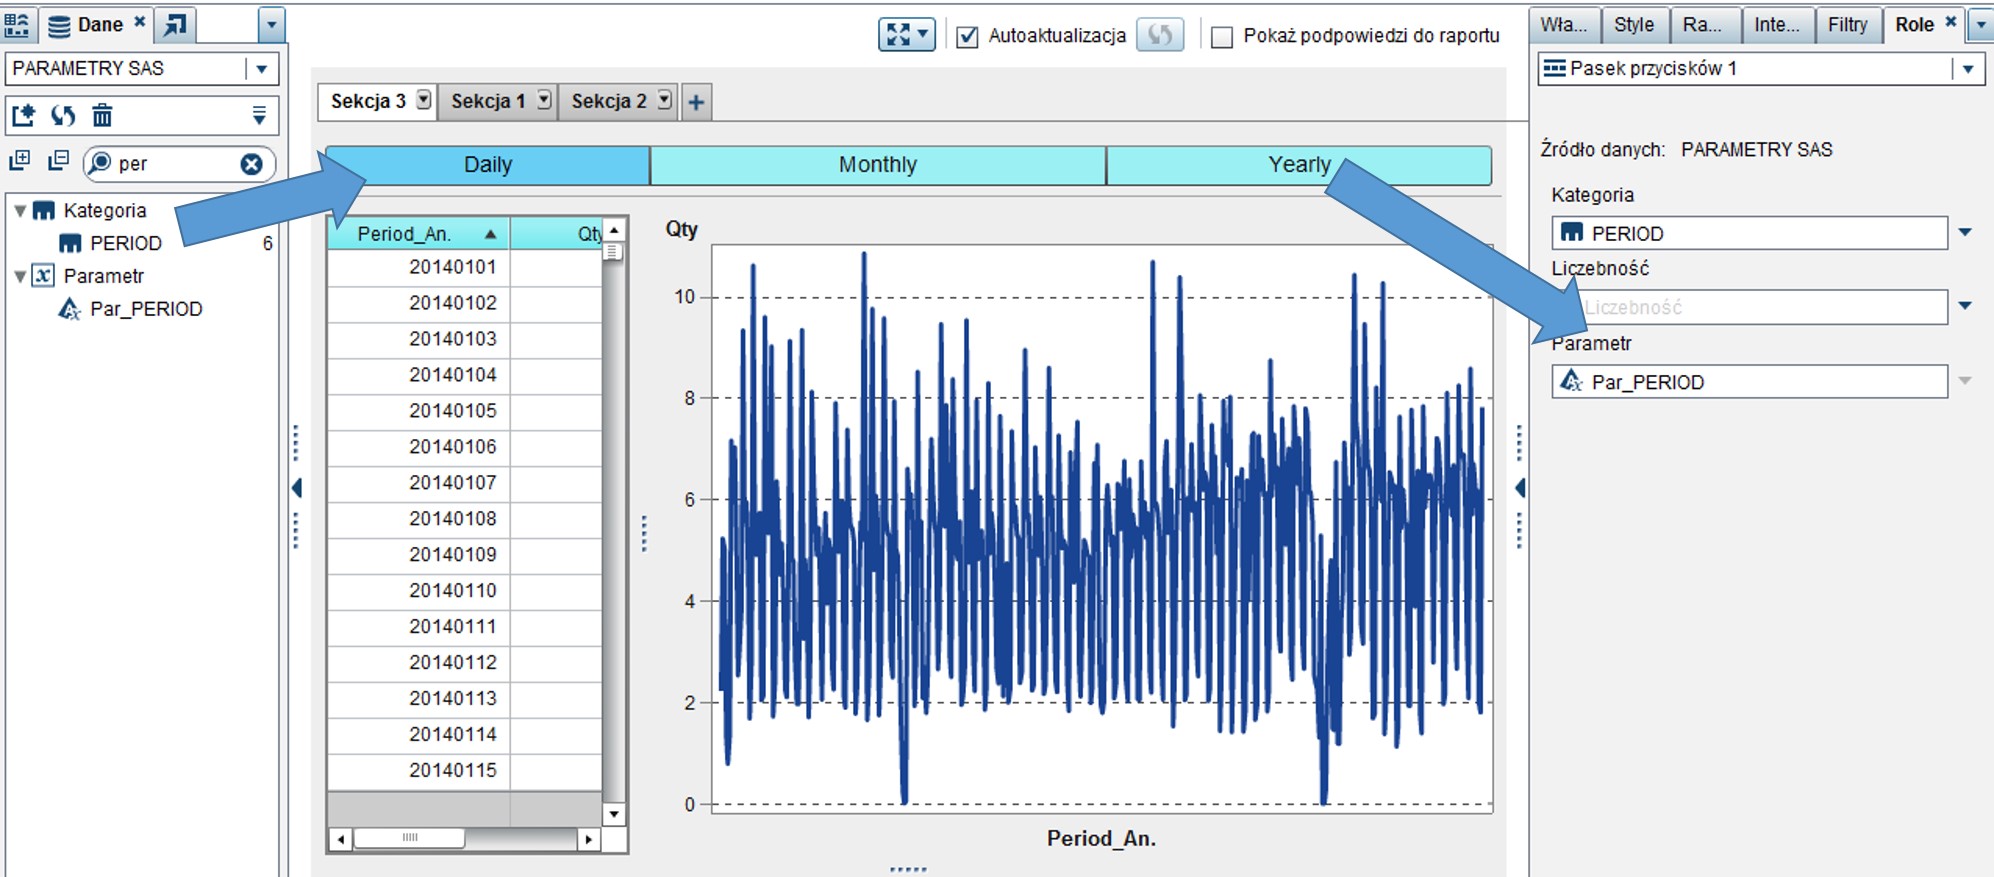This screenshot has width=1994, height=877.
Task: Open the left panel tabs dropdown
Action: pyautogui.click(x=271, y=25)
